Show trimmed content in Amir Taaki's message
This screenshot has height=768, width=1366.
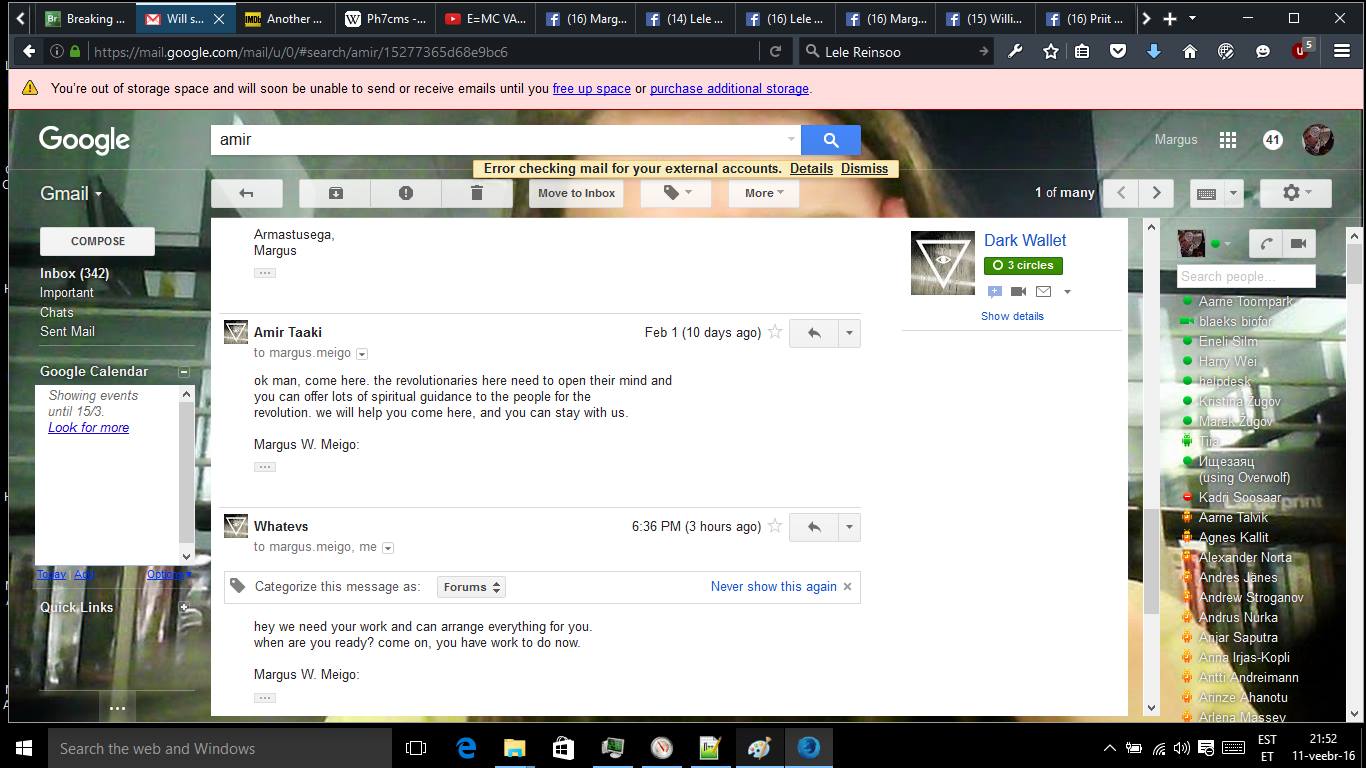click(x=265, y=466)
